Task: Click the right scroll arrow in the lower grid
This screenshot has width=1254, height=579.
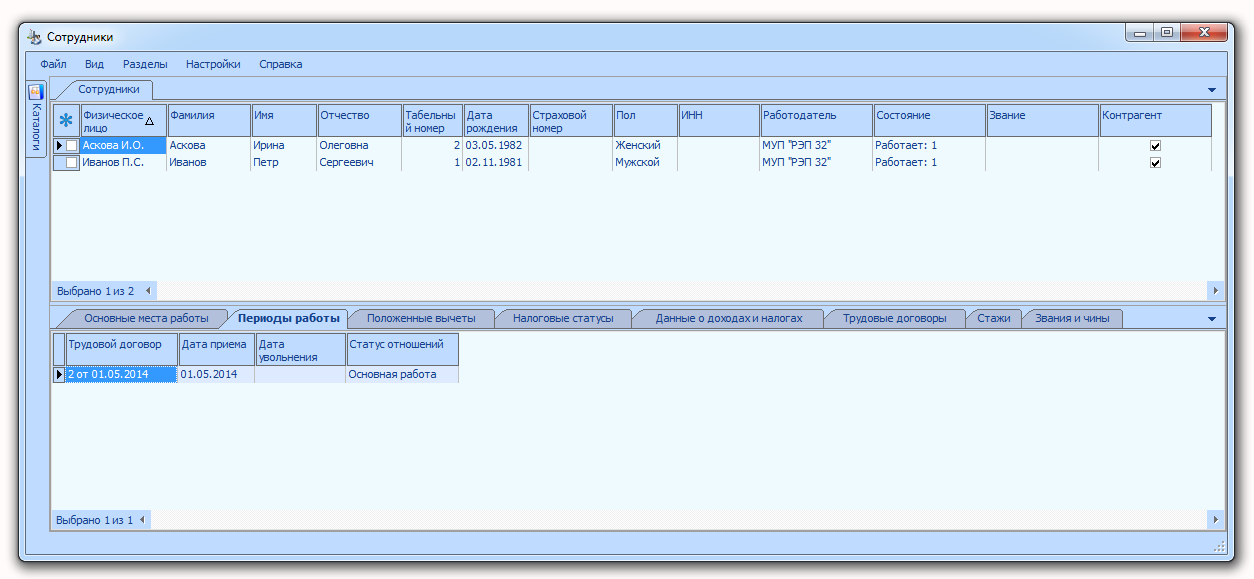Action: (1216, 520)
